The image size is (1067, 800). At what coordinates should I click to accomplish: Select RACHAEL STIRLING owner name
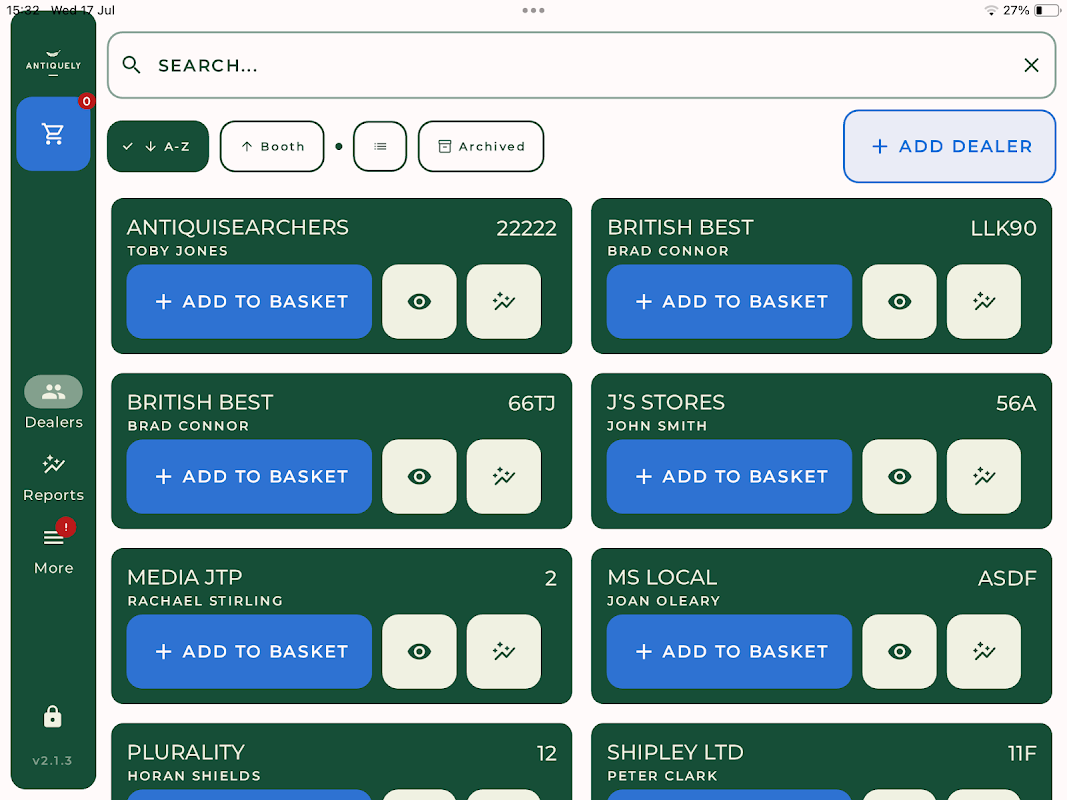205,600
